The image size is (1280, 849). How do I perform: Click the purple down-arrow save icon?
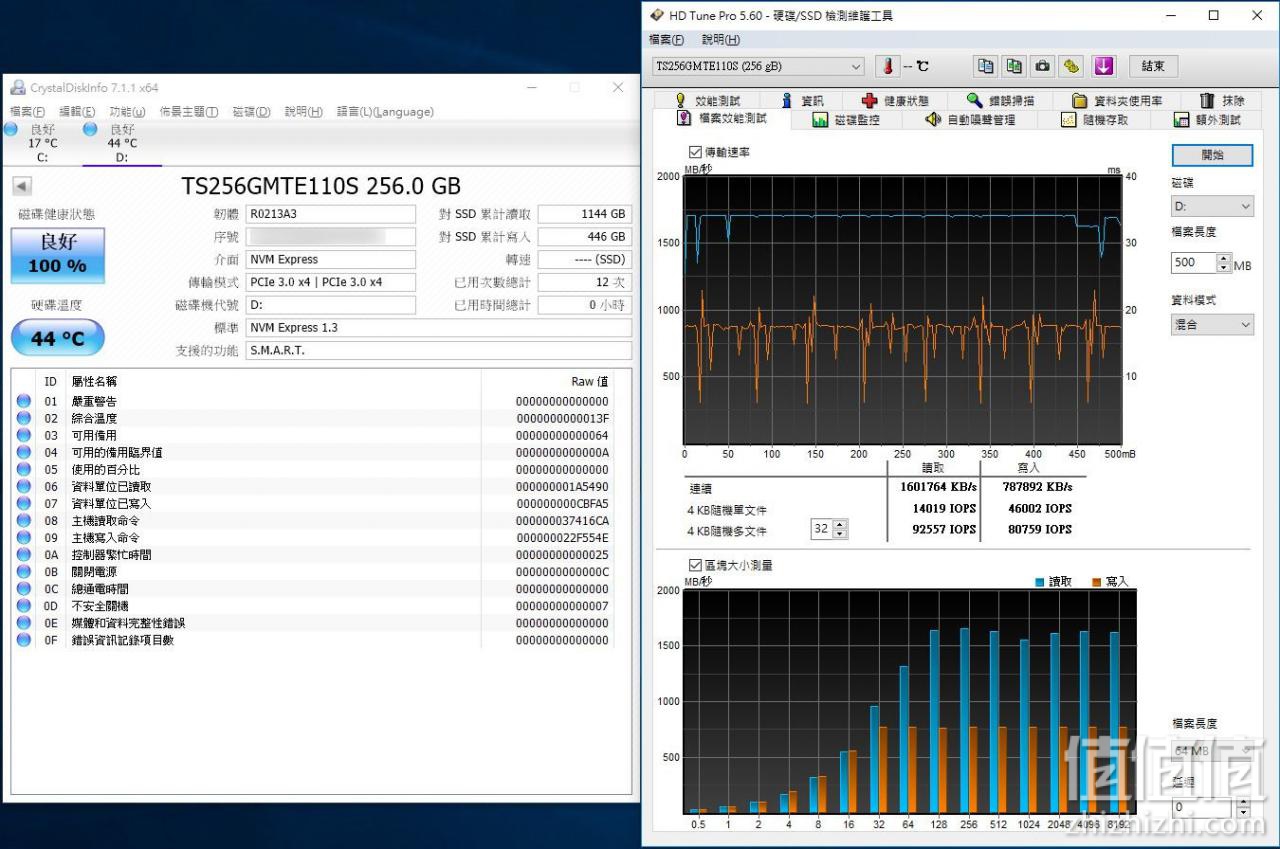pos(1103,66)
